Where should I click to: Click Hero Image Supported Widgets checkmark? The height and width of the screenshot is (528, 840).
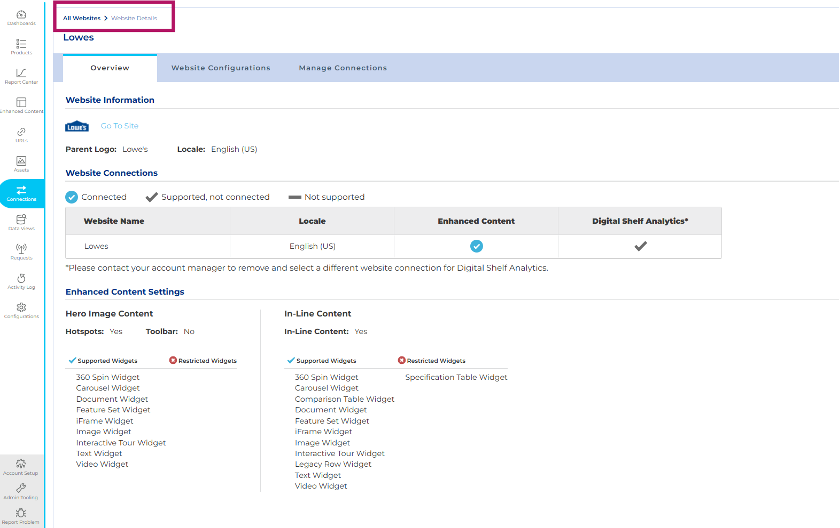72,360
